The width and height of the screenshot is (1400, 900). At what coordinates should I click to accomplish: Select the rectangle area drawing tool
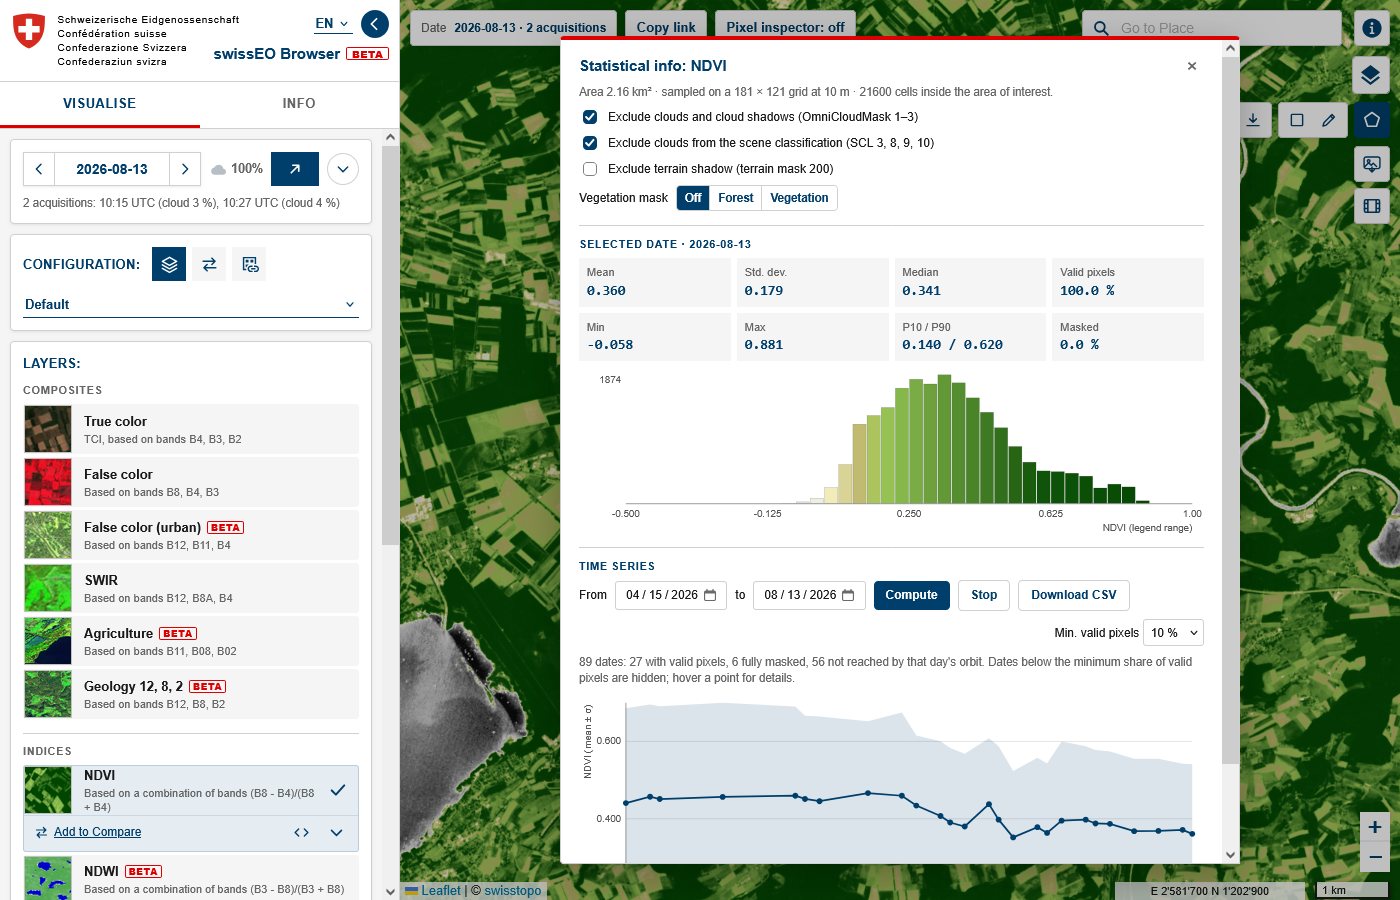[x=1297, y=120]
